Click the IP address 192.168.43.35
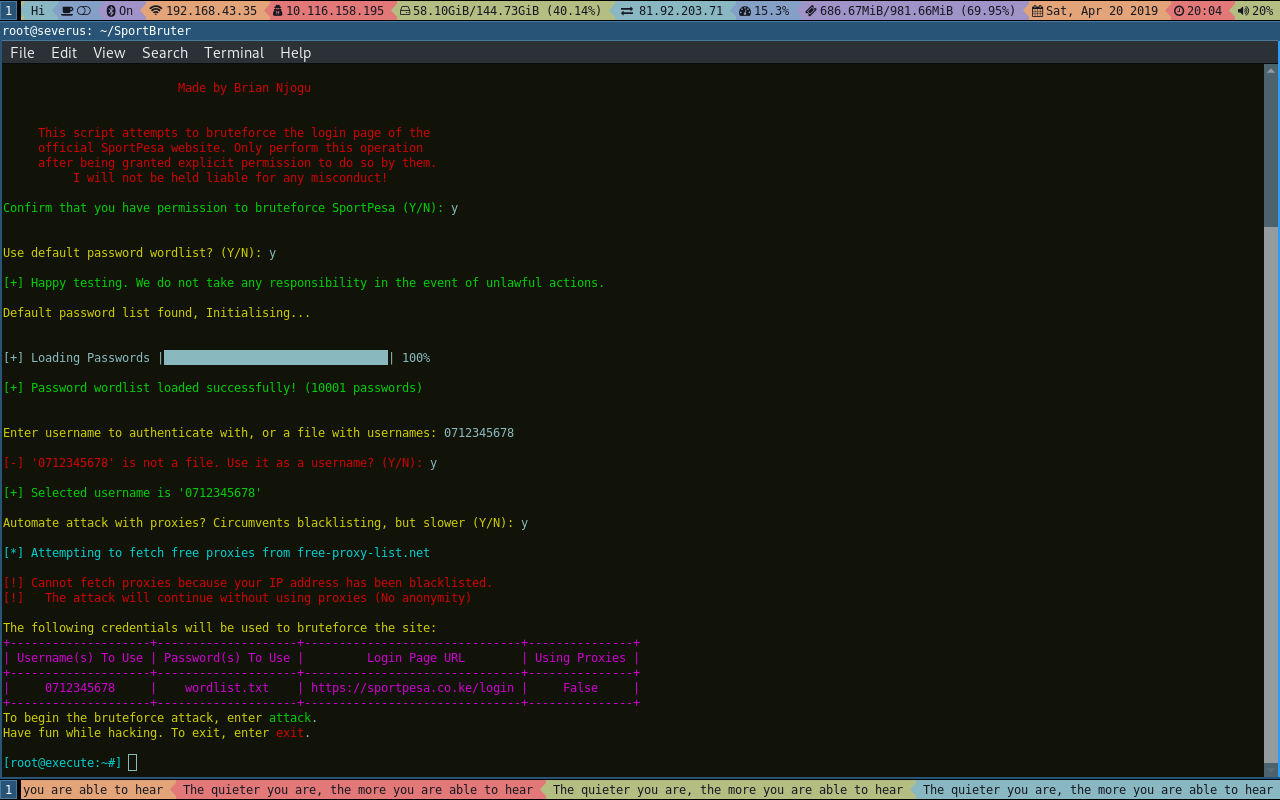The width and height of the screenshot is (1280, 800). [x=211, y=10]
